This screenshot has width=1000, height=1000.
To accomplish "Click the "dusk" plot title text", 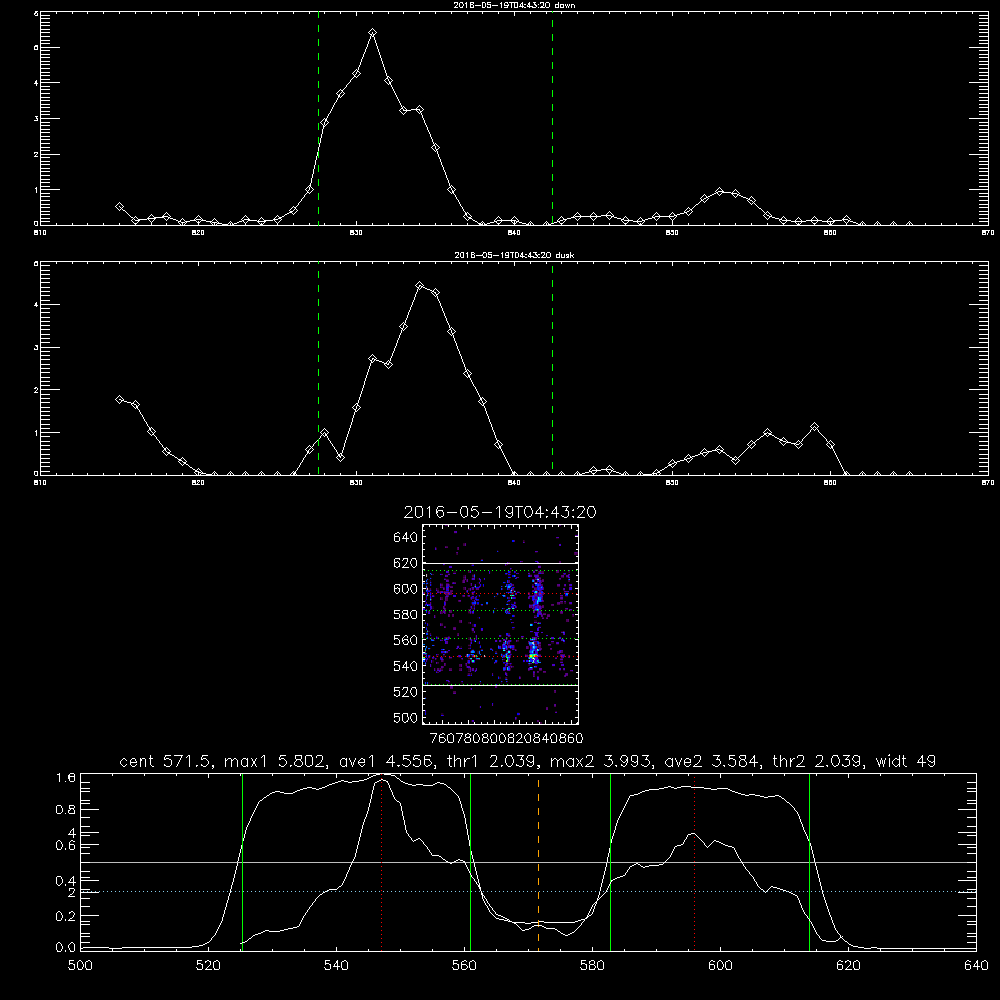I will (515, 255).
